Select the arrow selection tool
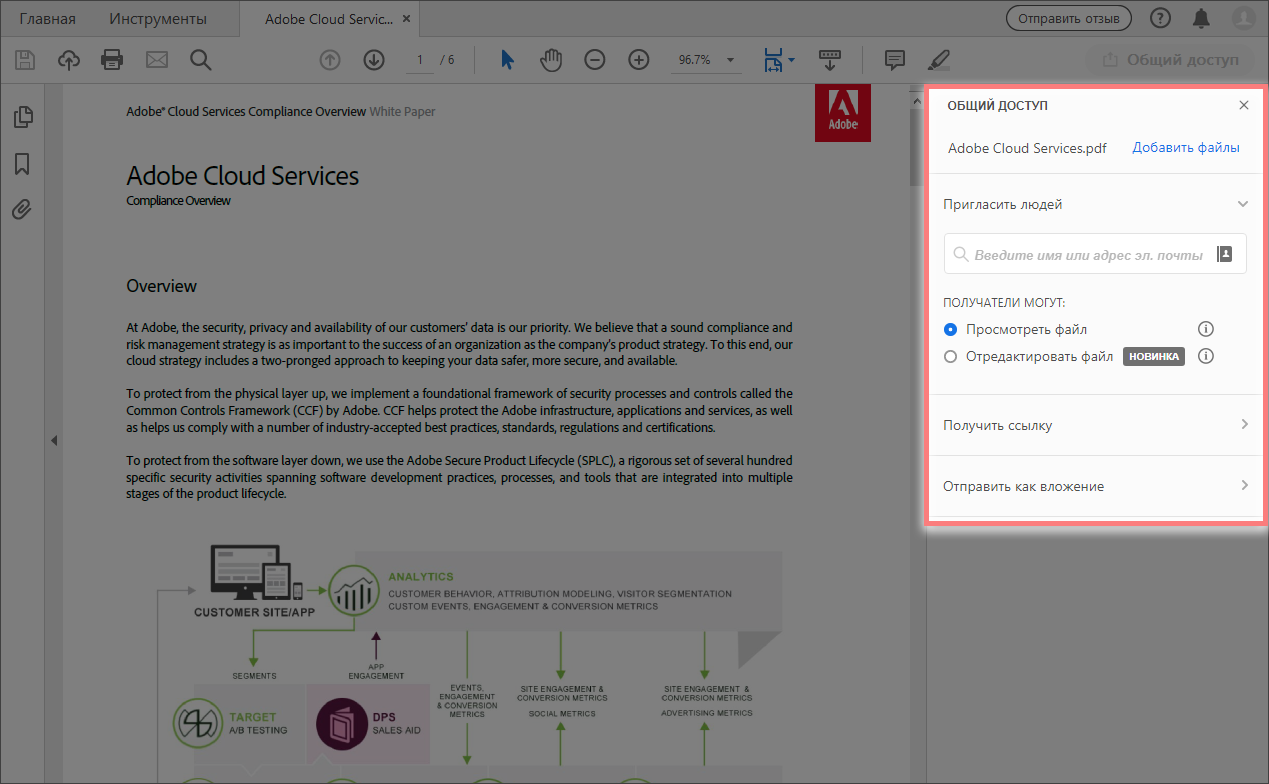This screenshot has width=1269, height=784. [507, 60]
